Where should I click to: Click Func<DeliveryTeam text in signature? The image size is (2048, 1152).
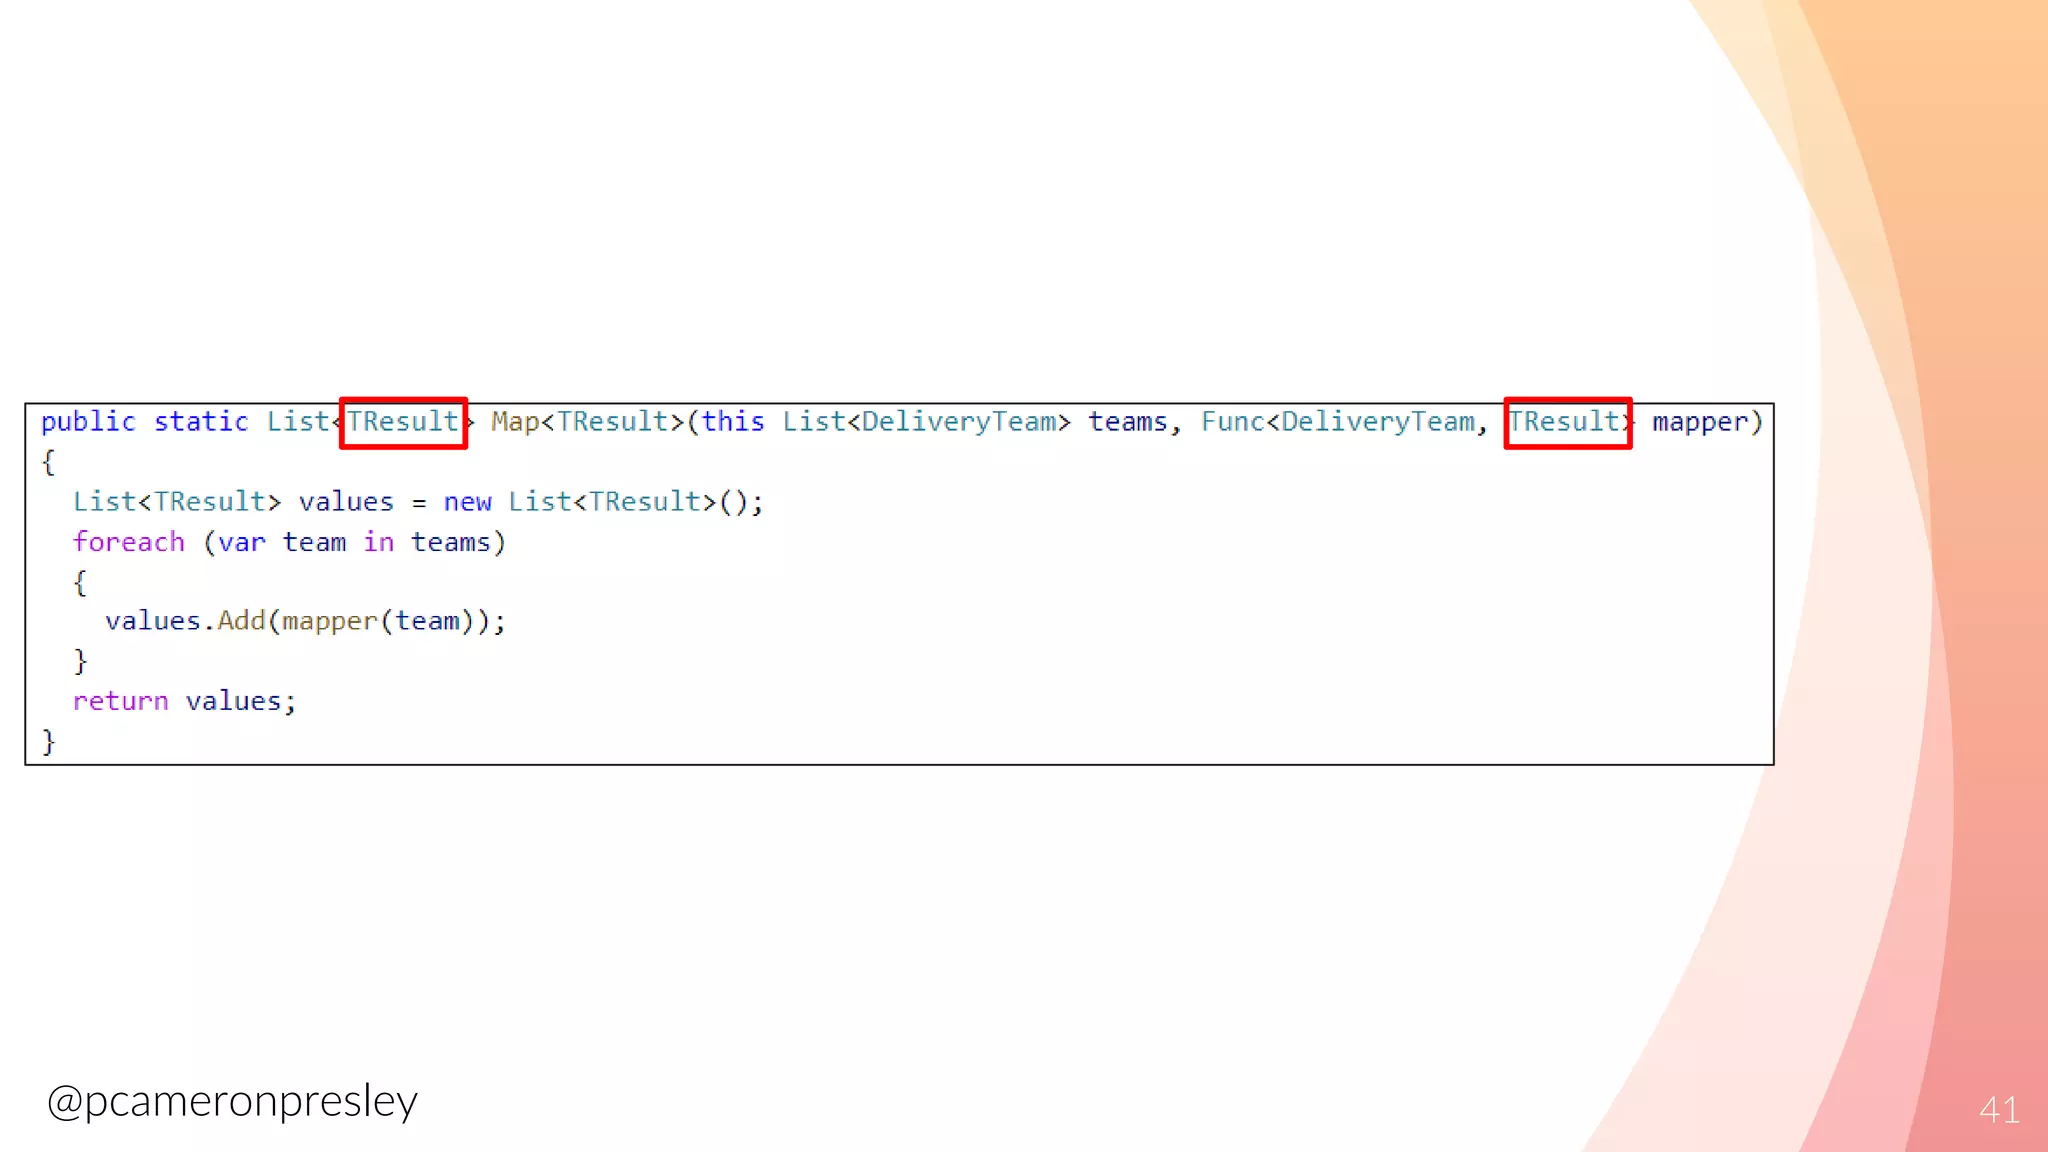1338,422
